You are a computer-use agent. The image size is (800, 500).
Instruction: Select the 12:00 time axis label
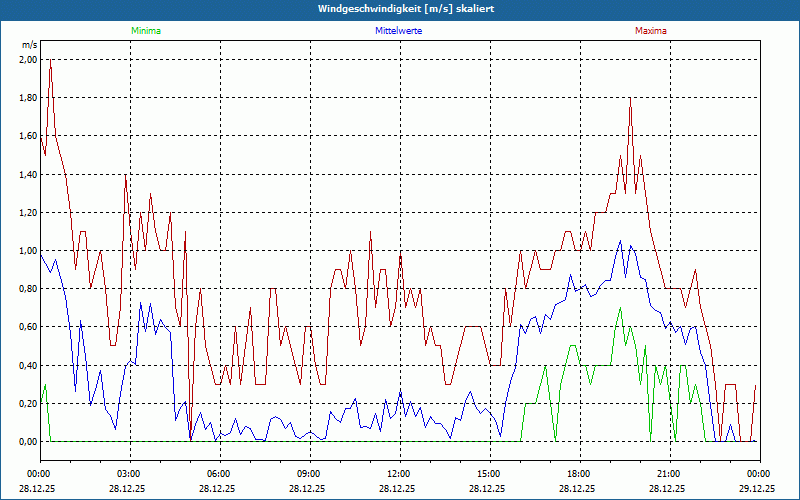point(399,474)
